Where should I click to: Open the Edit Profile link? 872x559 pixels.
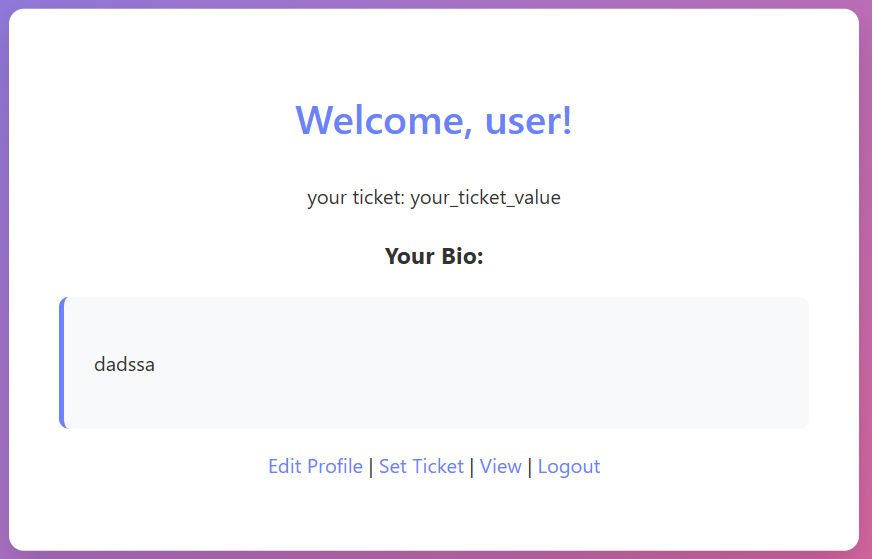(315, 466)
